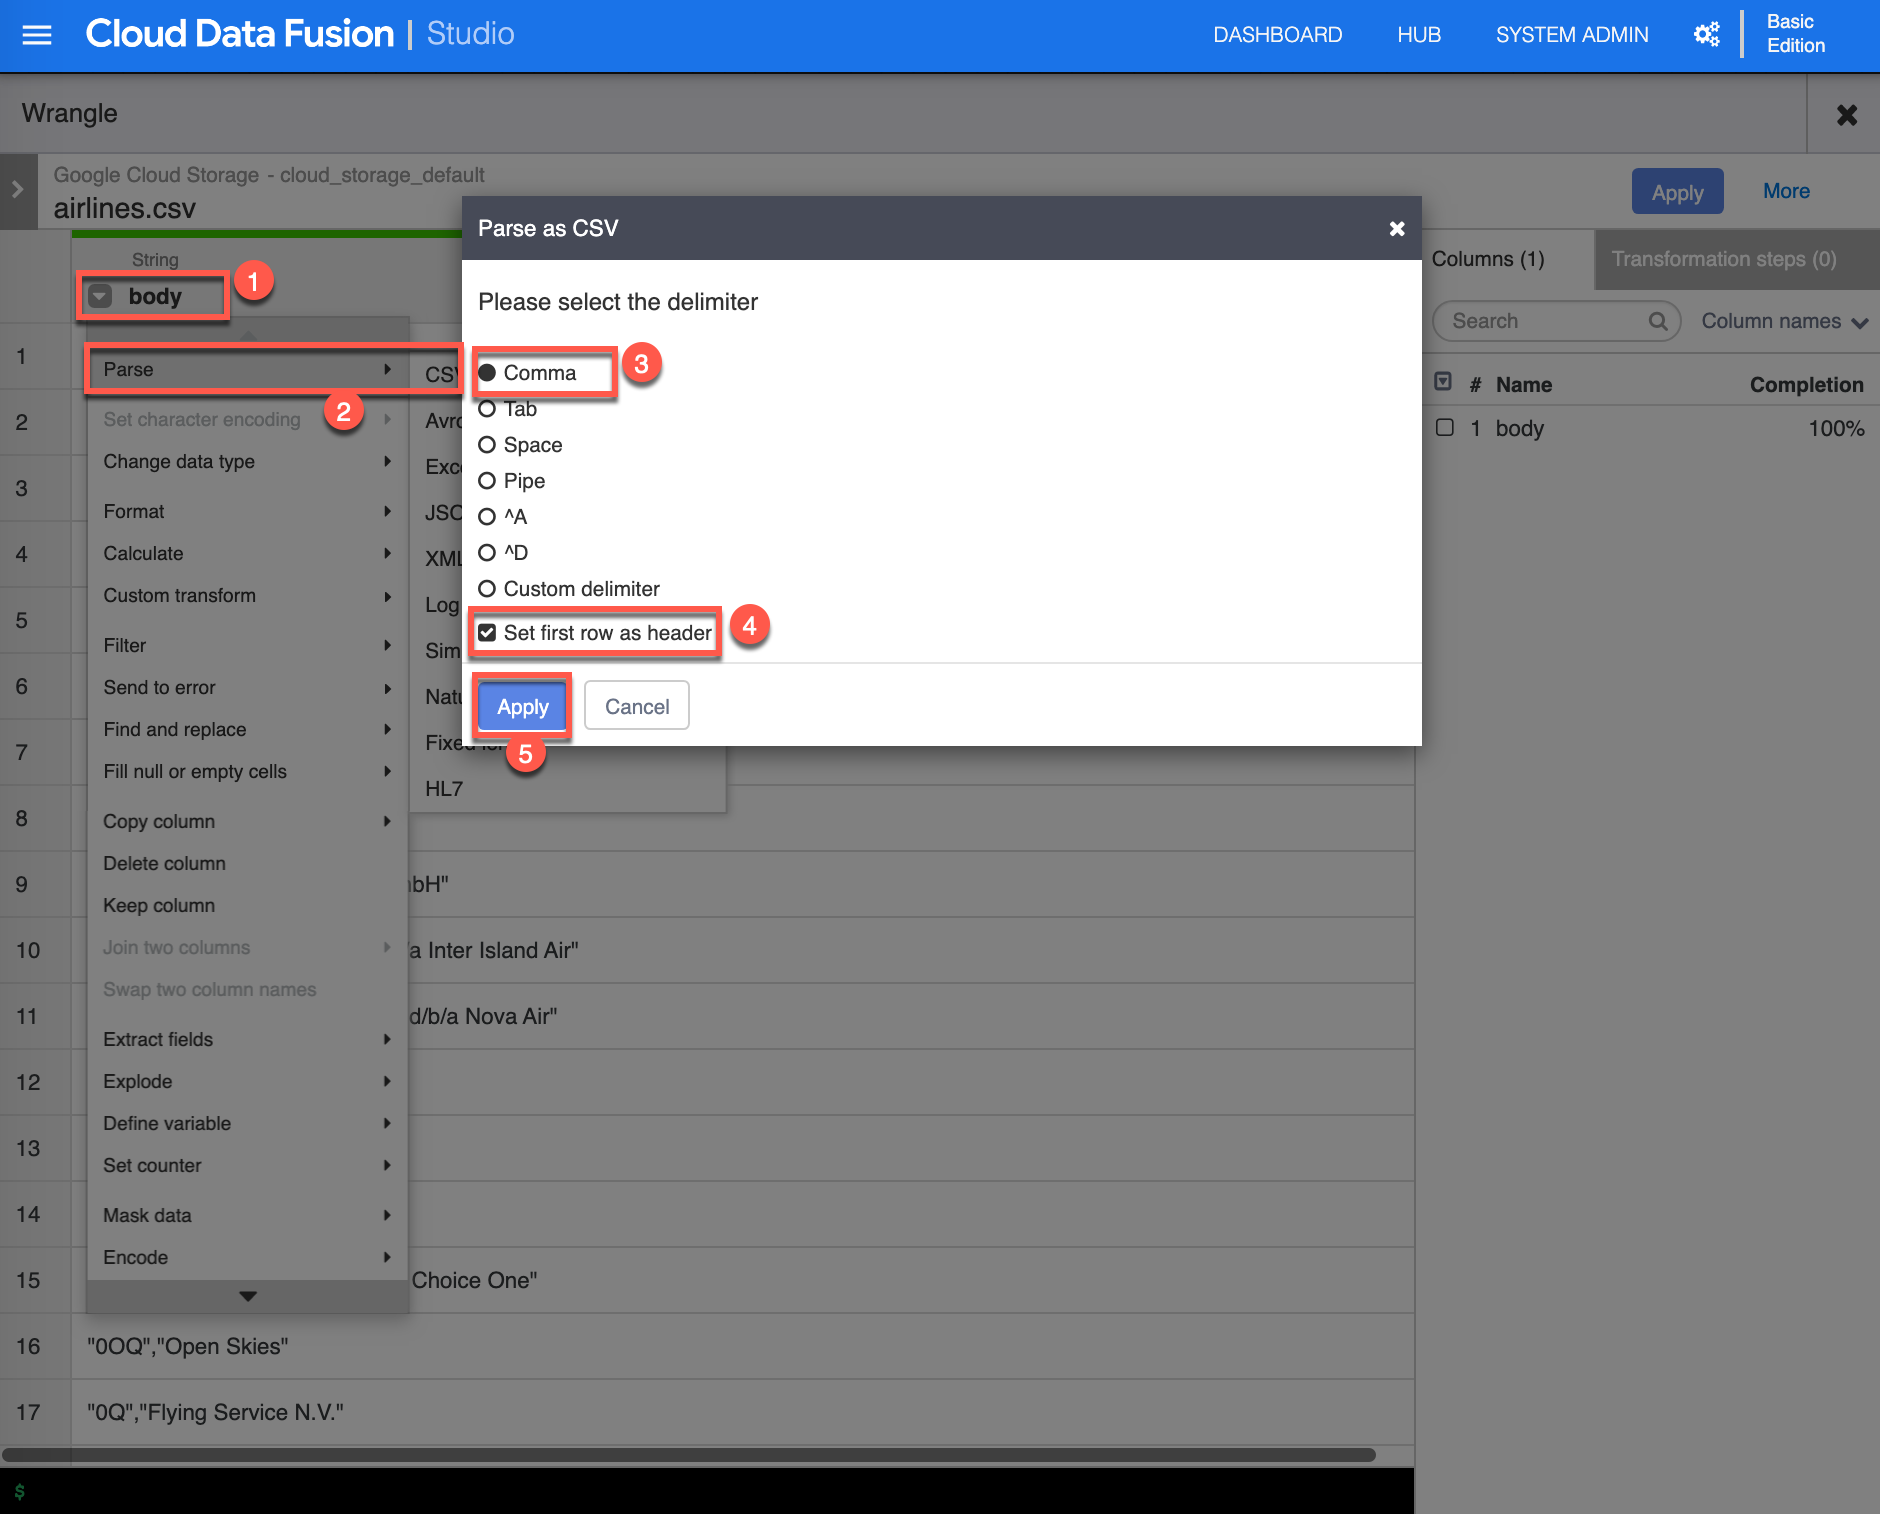This screenshot has height=1514, width=1880.
Task: Close the Wrangle panel with the X
Action: point(1846,115)
